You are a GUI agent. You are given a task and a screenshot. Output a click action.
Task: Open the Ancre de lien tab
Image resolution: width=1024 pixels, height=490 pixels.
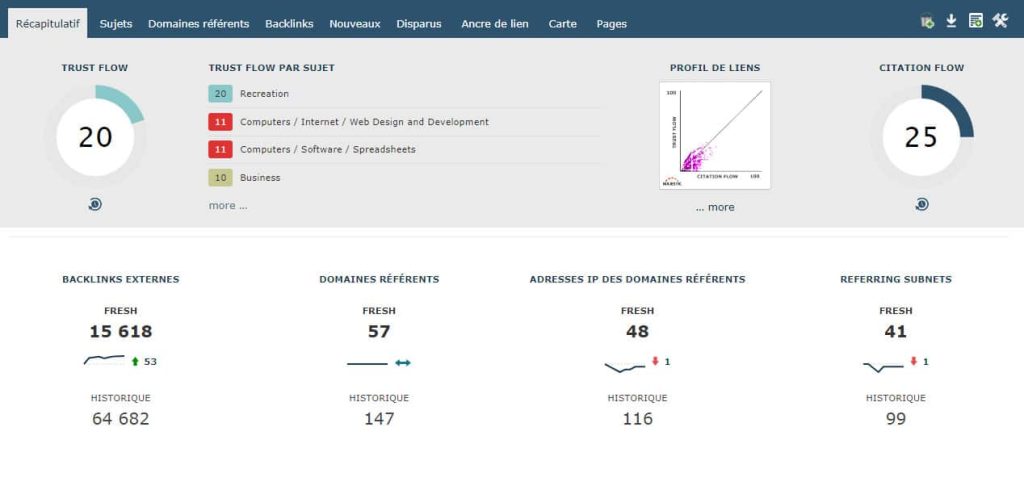tap(495, 24)
